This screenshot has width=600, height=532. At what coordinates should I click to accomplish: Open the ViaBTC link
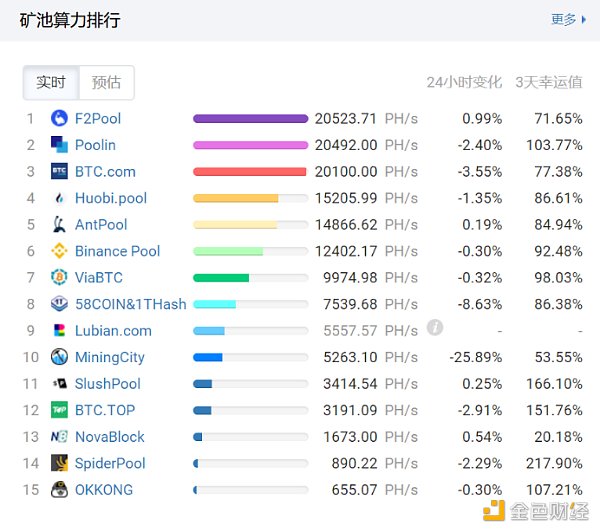99,277
